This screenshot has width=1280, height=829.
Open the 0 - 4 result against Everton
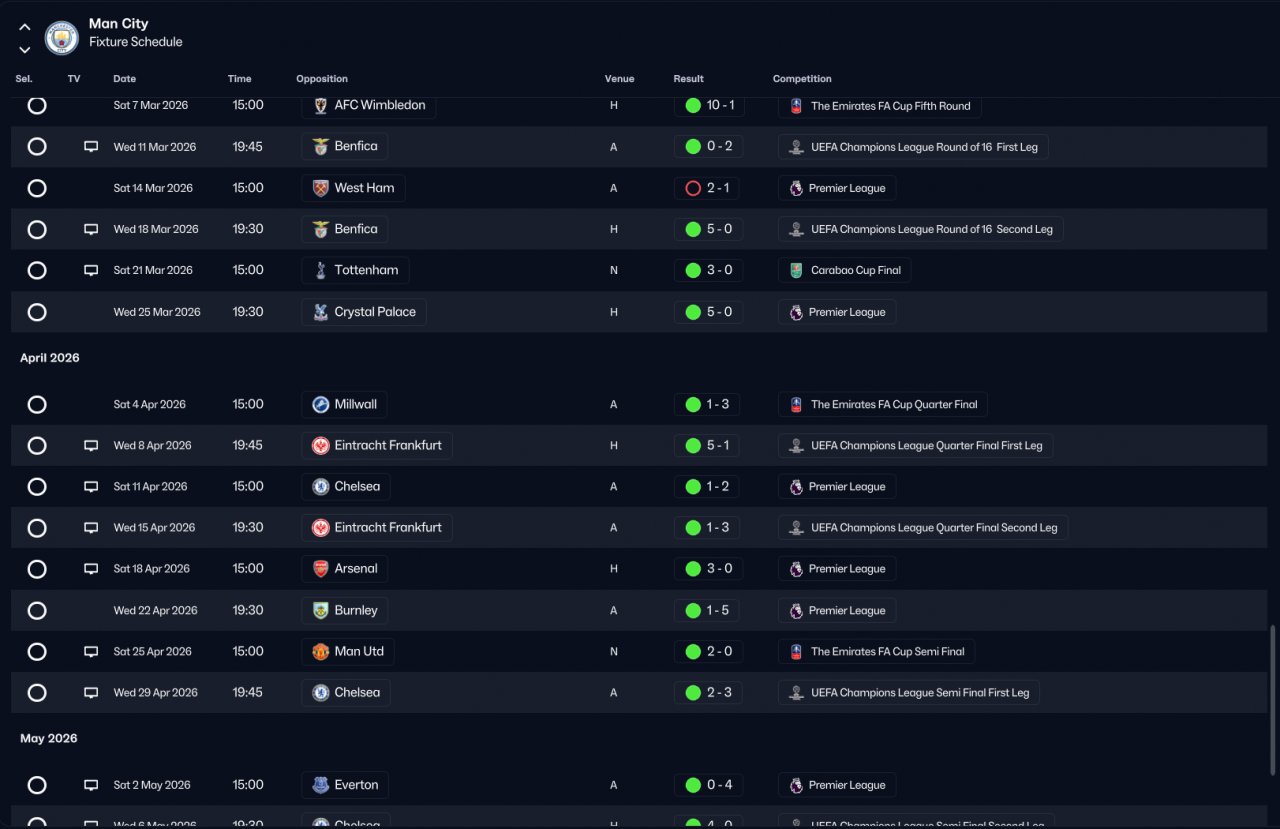click(708, 785)
